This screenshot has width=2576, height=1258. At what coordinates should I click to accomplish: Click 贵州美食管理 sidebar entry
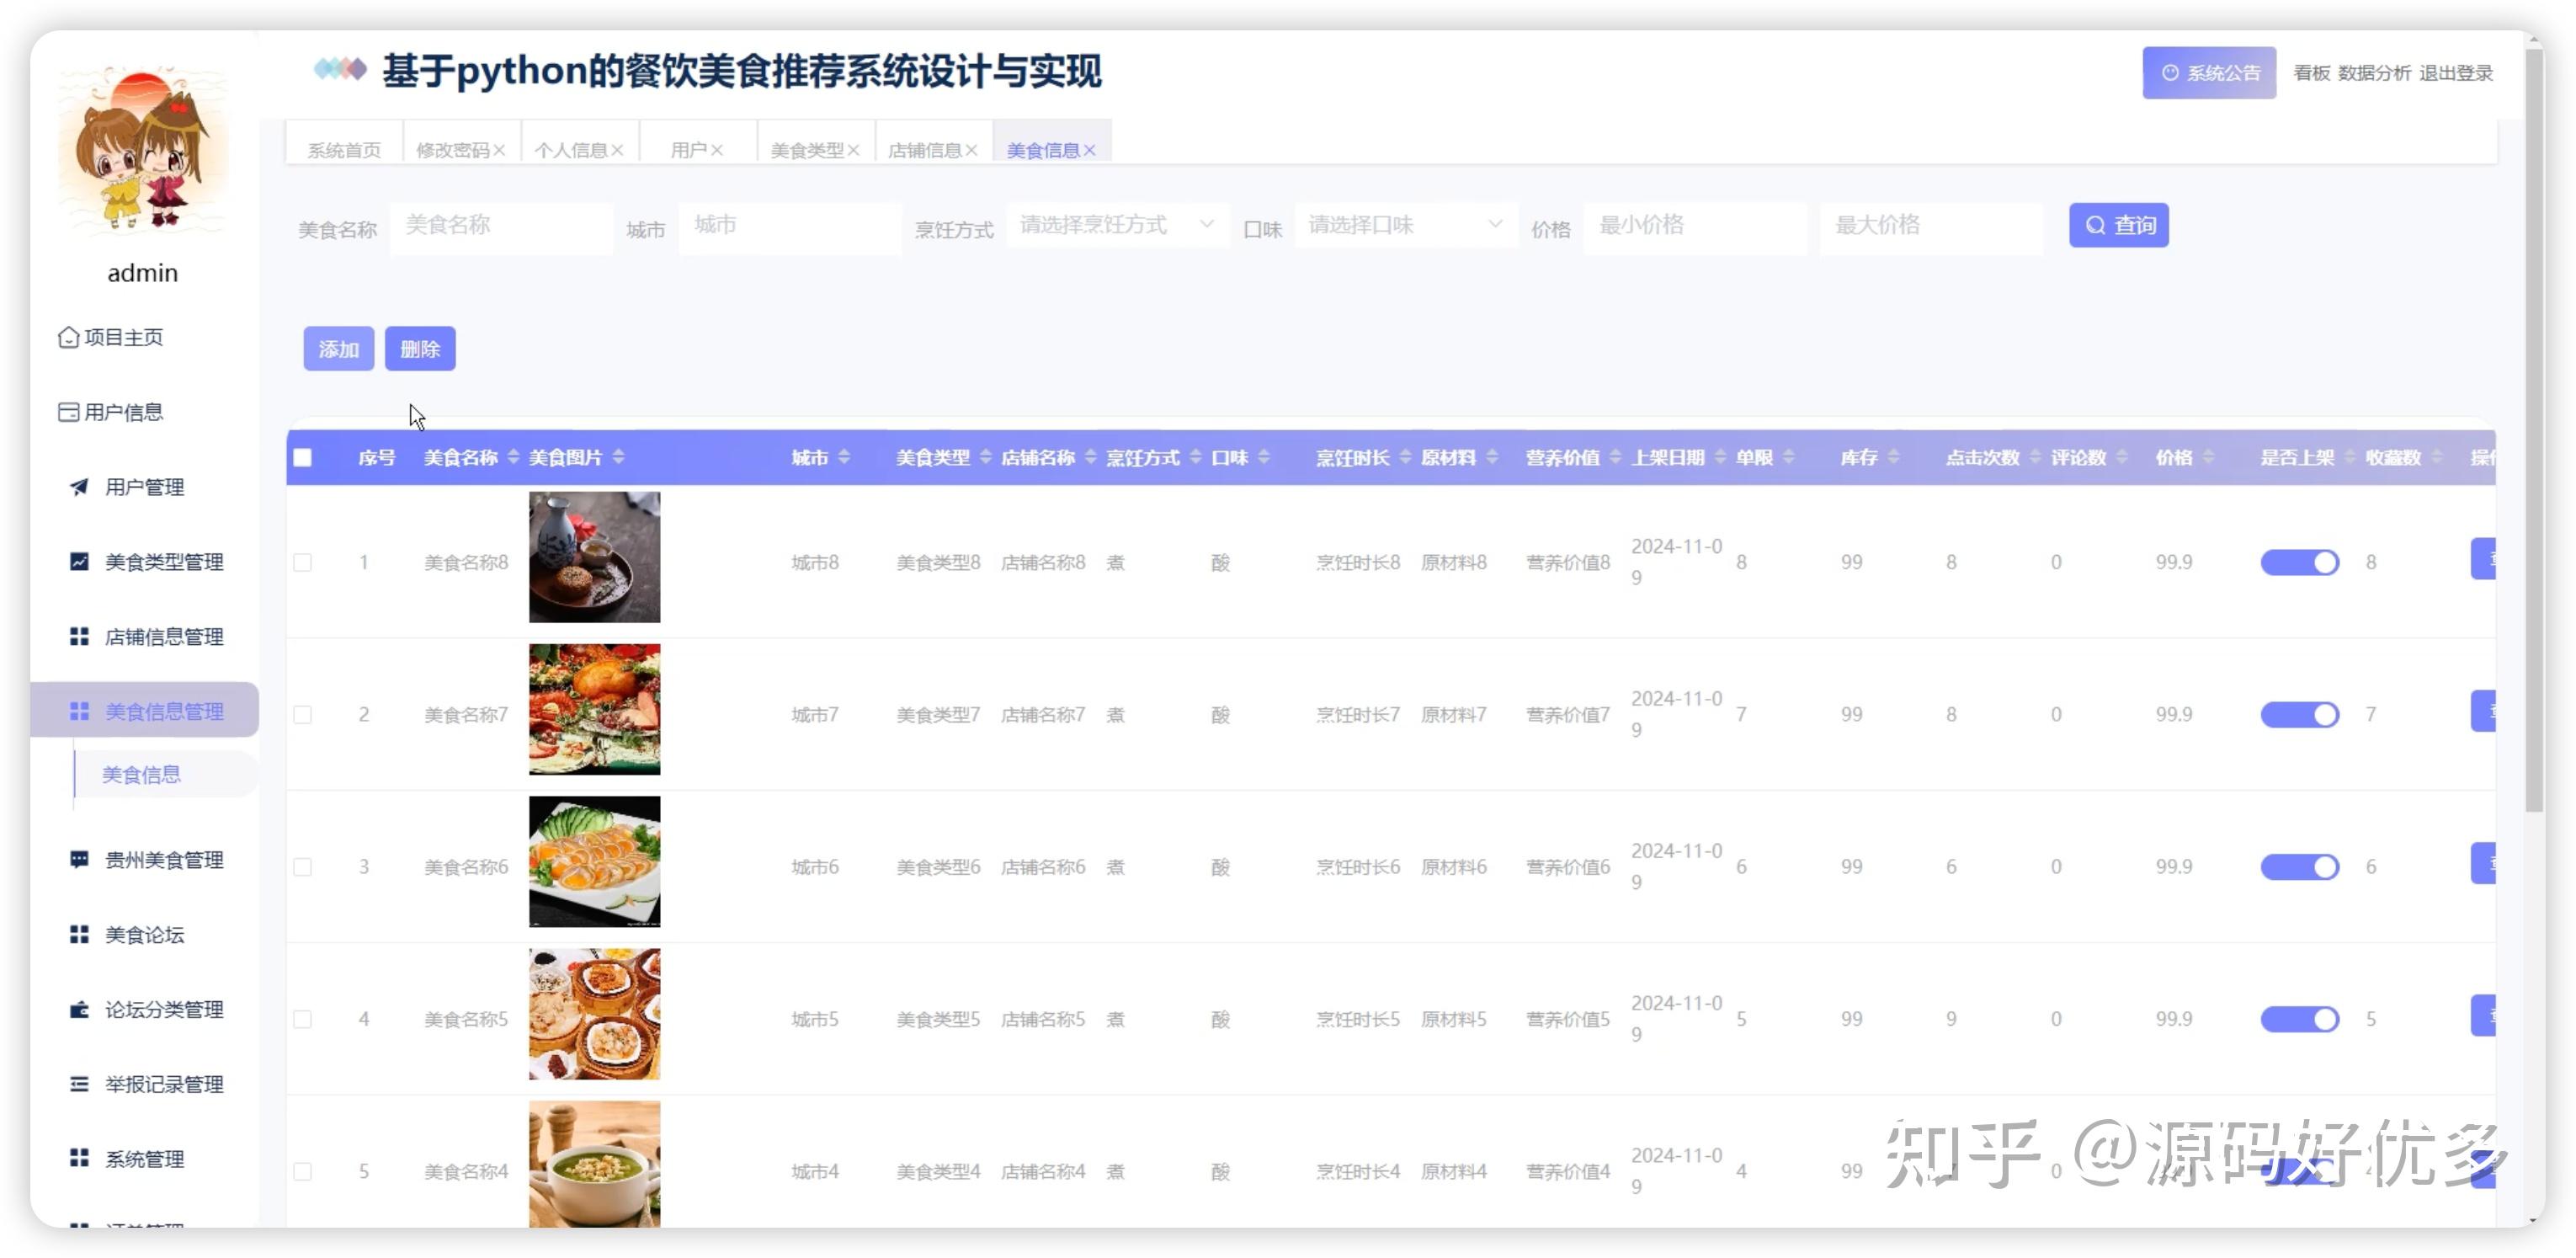pos(164,859)
